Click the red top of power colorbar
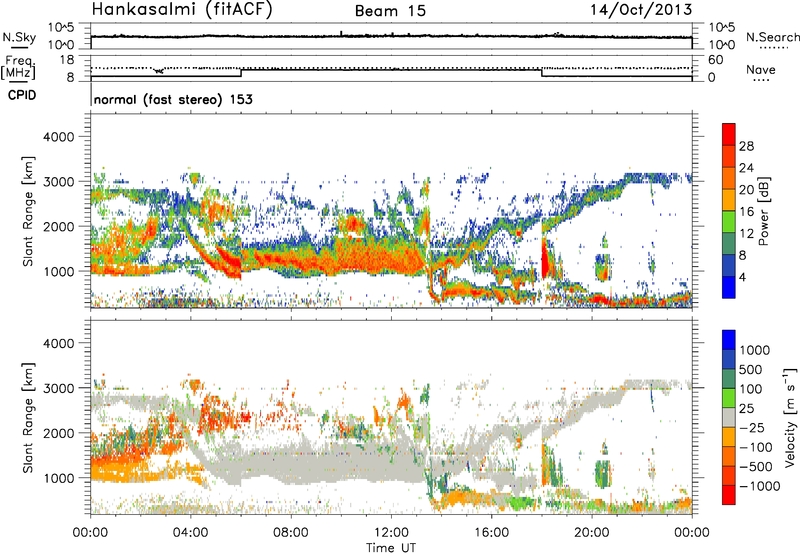The width and height of the screenshot is (800, 554). pos(729,134)
